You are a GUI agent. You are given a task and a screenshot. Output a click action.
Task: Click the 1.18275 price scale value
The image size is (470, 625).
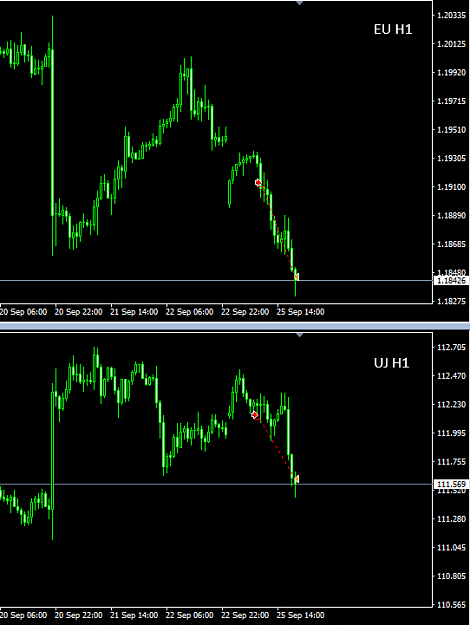click(451, 301)
